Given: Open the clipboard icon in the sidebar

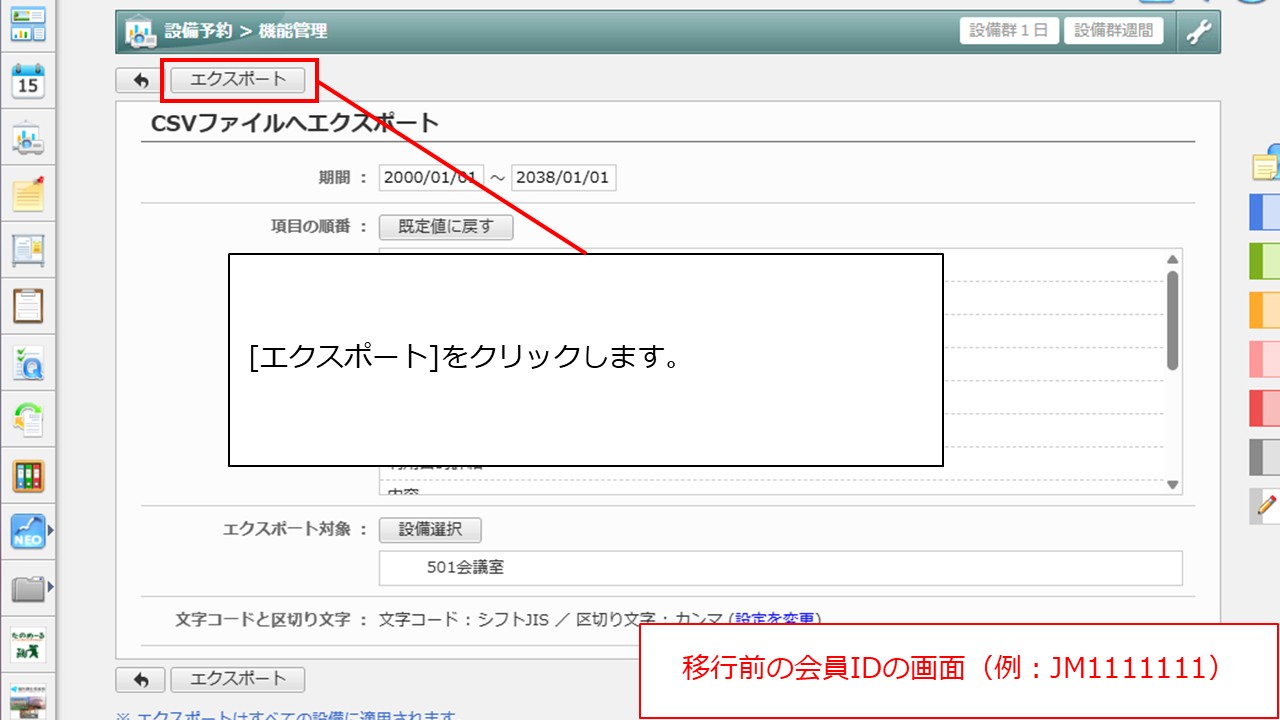Looking at the screenshot, I should click(x=28, y=305).
